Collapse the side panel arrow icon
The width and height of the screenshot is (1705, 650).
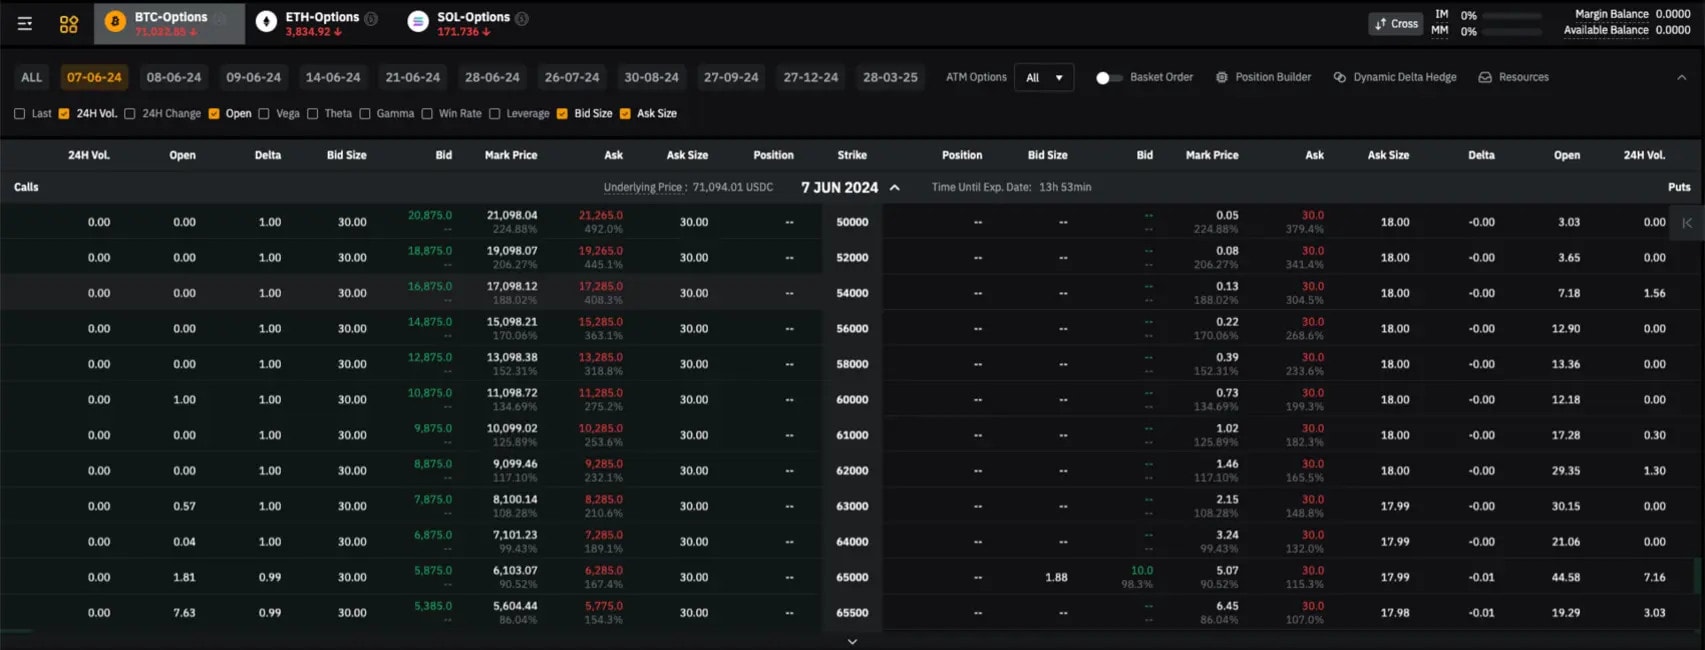[x=1687, y=223]
